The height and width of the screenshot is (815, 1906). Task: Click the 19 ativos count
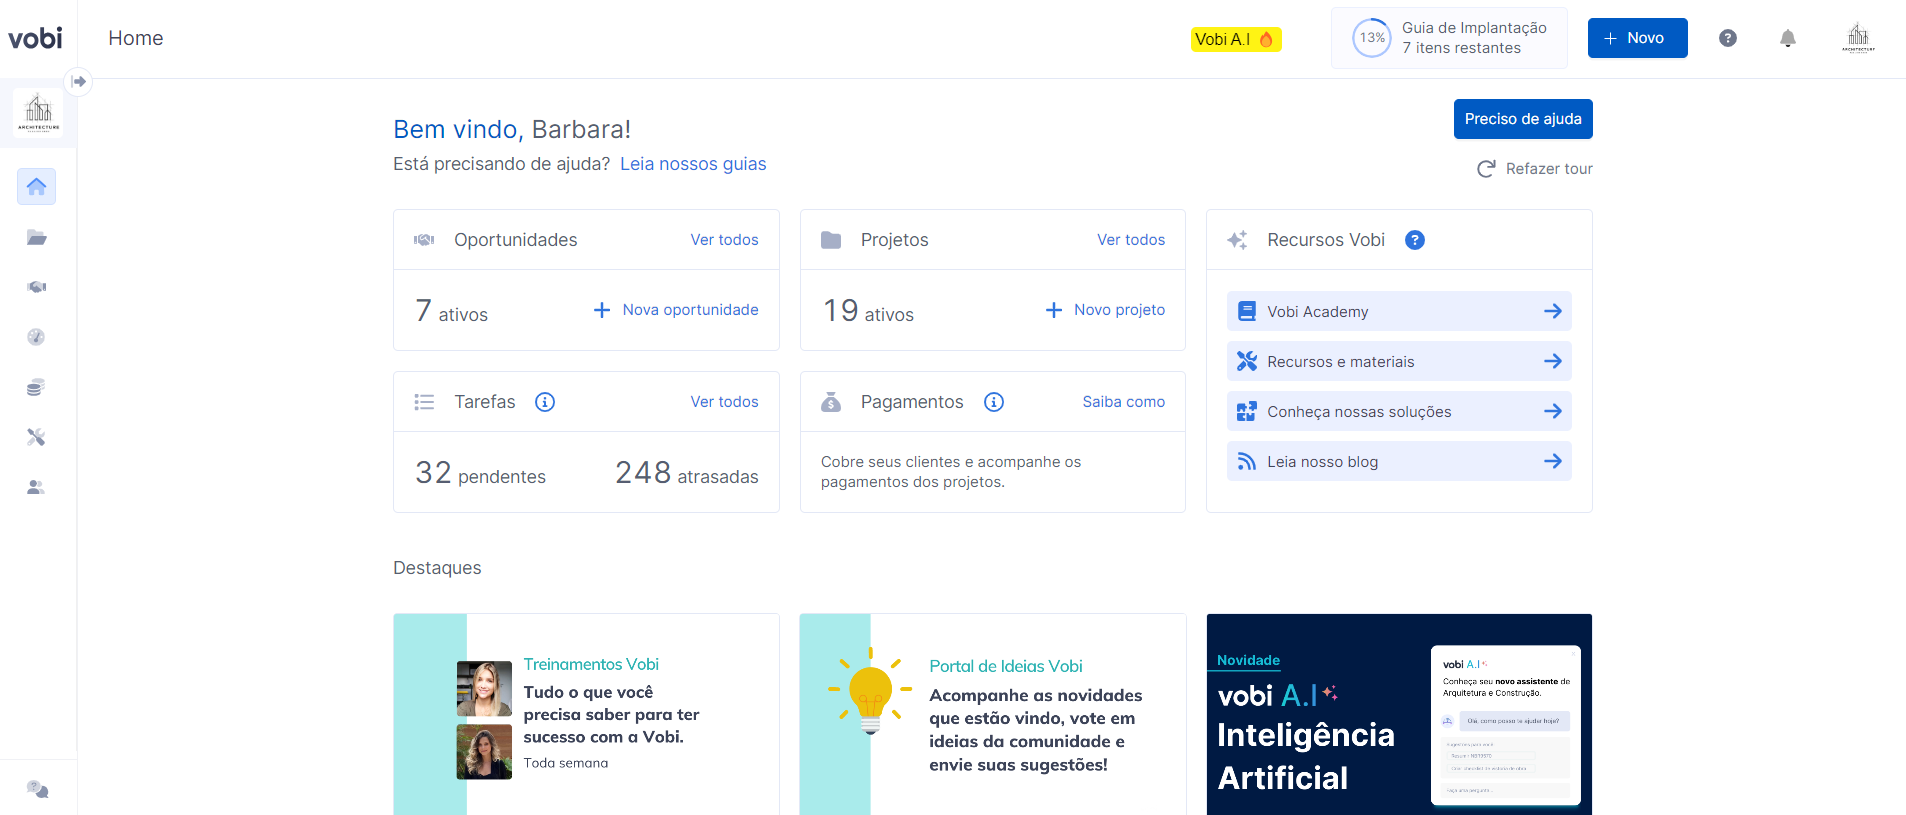click(868, 312)
